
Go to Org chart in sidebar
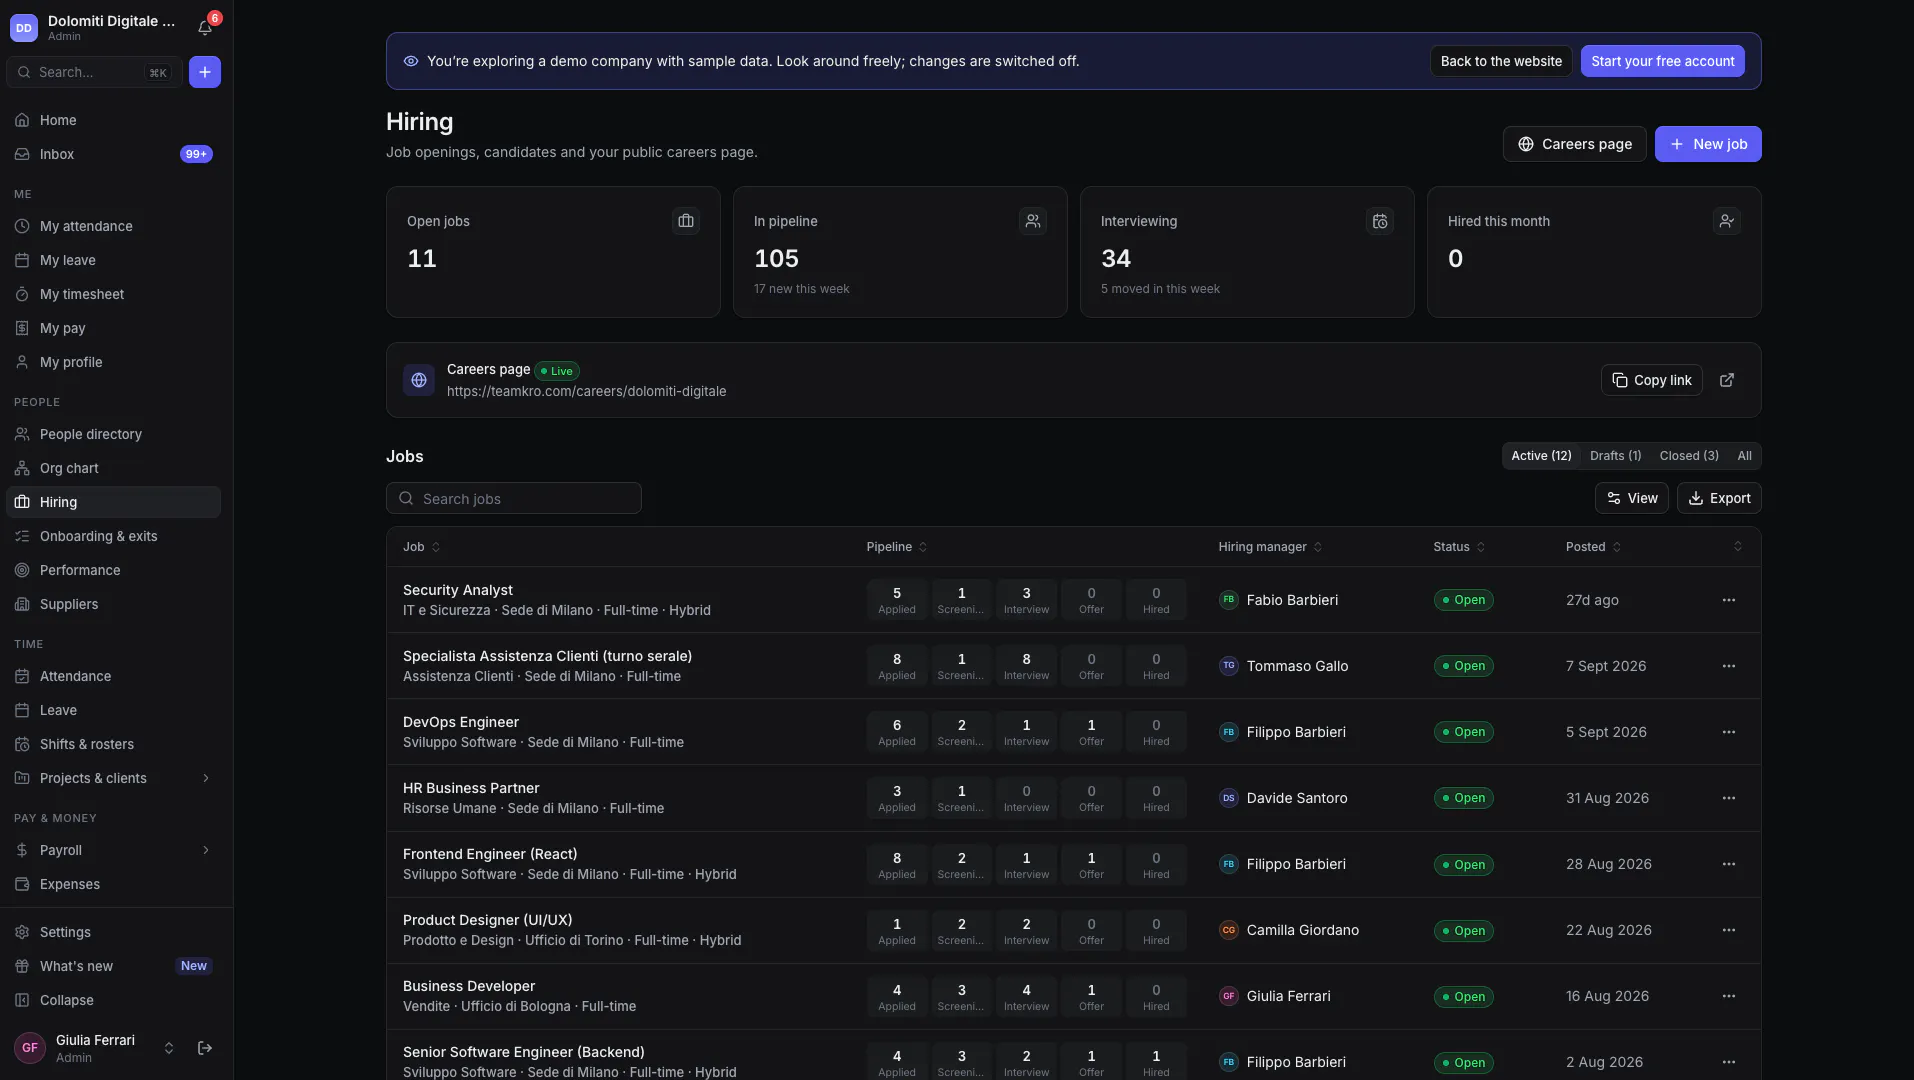coord(113,468)
